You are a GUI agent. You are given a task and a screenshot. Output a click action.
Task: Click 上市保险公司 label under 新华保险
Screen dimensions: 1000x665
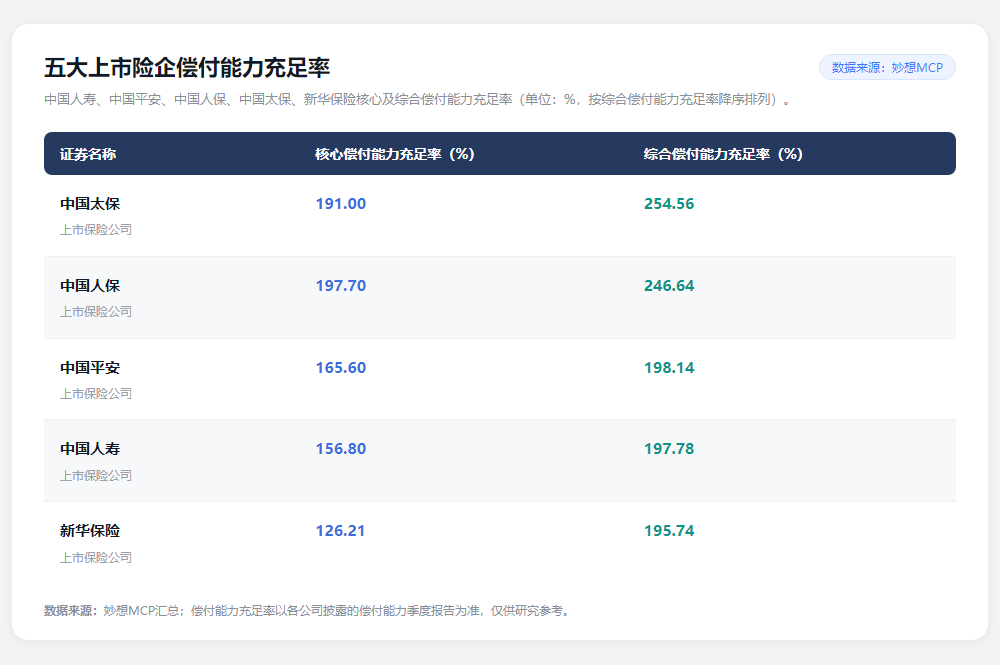(96, 558)
